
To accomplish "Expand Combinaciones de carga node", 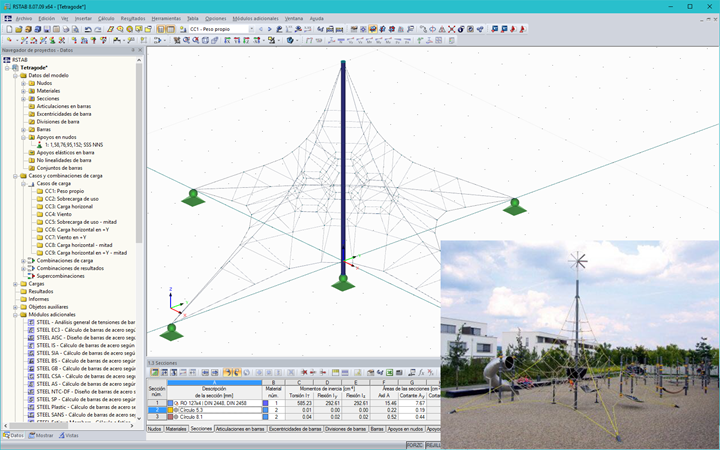I will (x=23, y=260).
